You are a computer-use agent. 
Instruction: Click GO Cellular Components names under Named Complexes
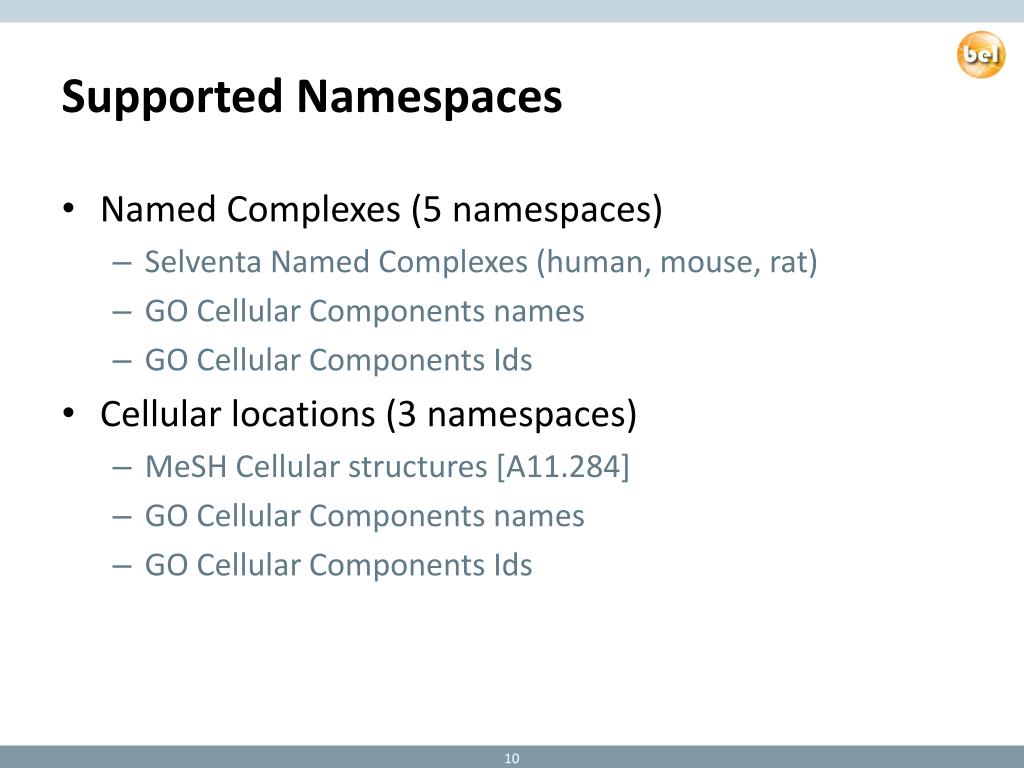coord(364,311)
